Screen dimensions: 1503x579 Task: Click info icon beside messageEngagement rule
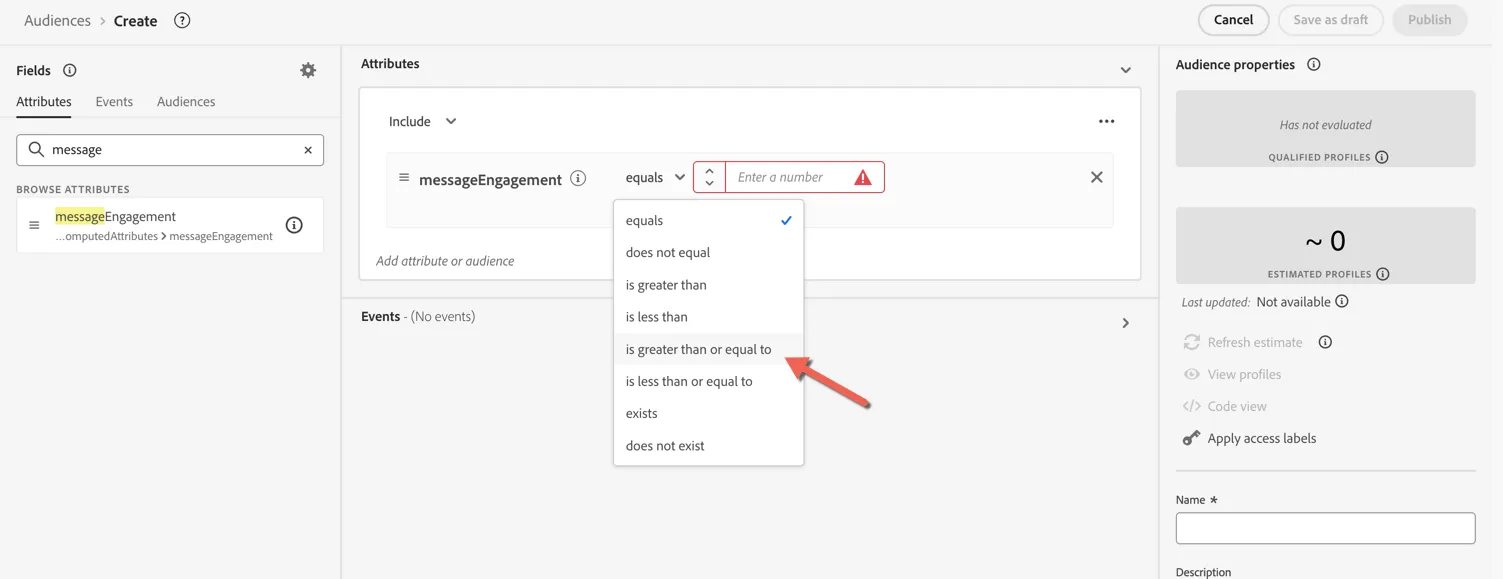(578, 178)
